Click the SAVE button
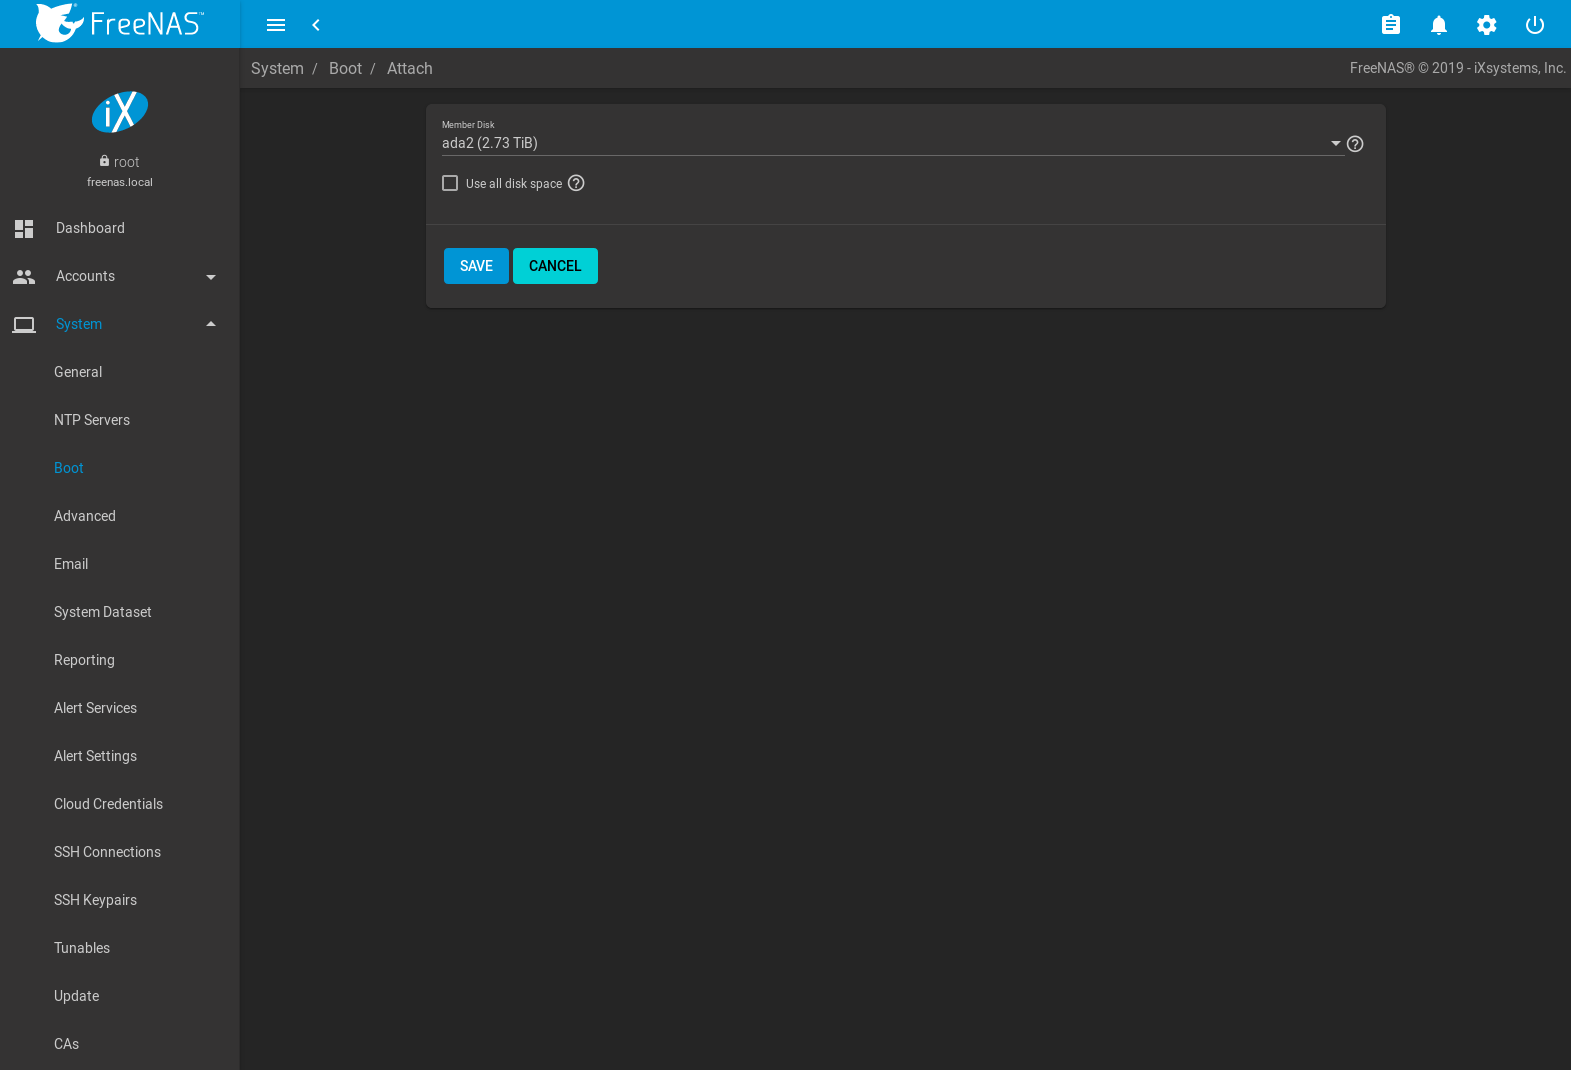Image resolution: width=1571 pixels, height=1070 pixels. 476,266
